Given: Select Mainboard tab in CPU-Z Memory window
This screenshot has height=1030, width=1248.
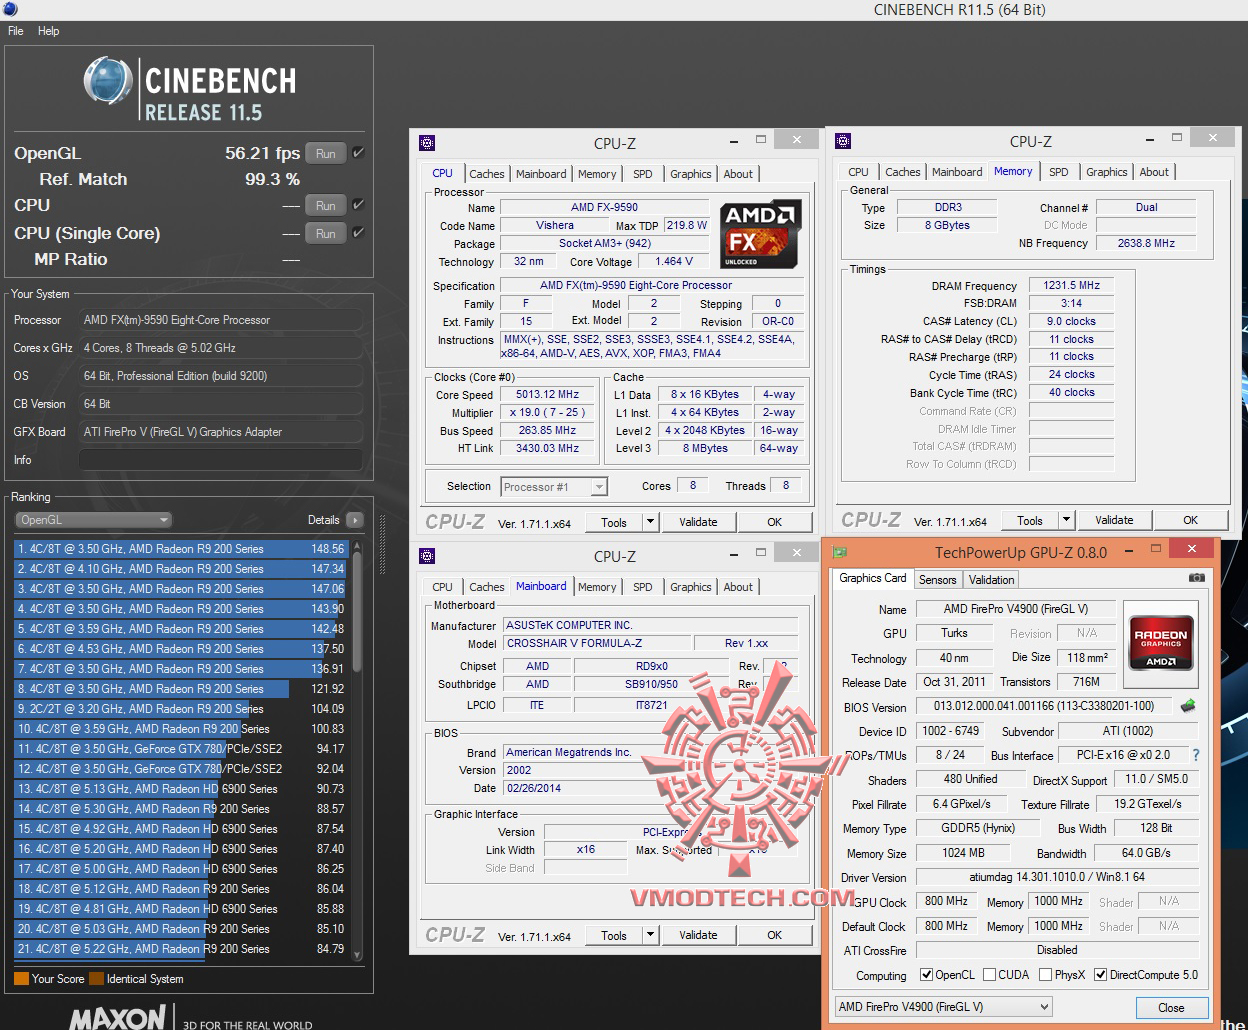Looking at the screenshot, I should (x=957, y=172).
